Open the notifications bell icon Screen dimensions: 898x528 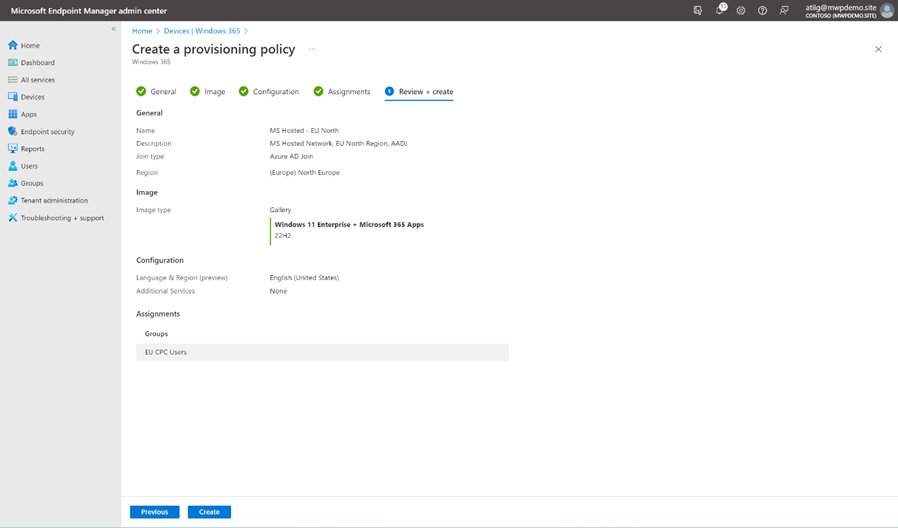pyautogui.click(x=719, y=10)
